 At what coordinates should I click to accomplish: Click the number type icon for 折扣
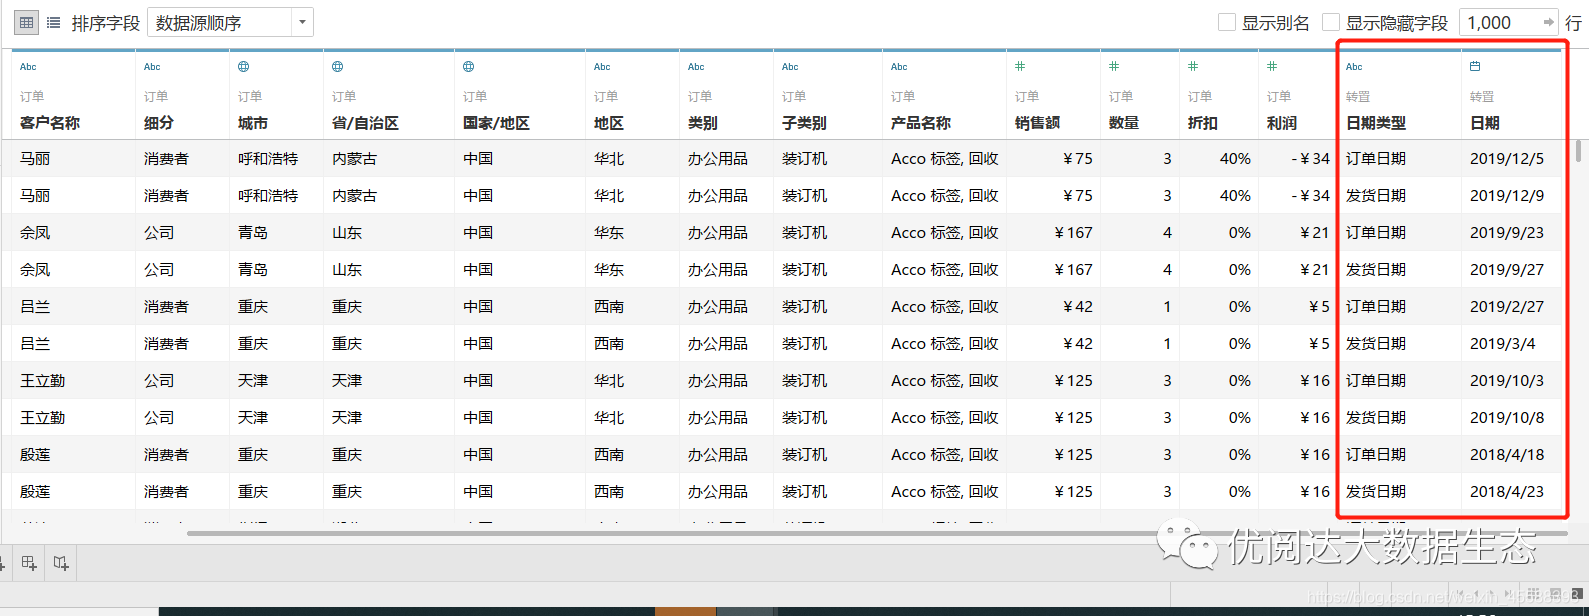(x=1193, y=66)
